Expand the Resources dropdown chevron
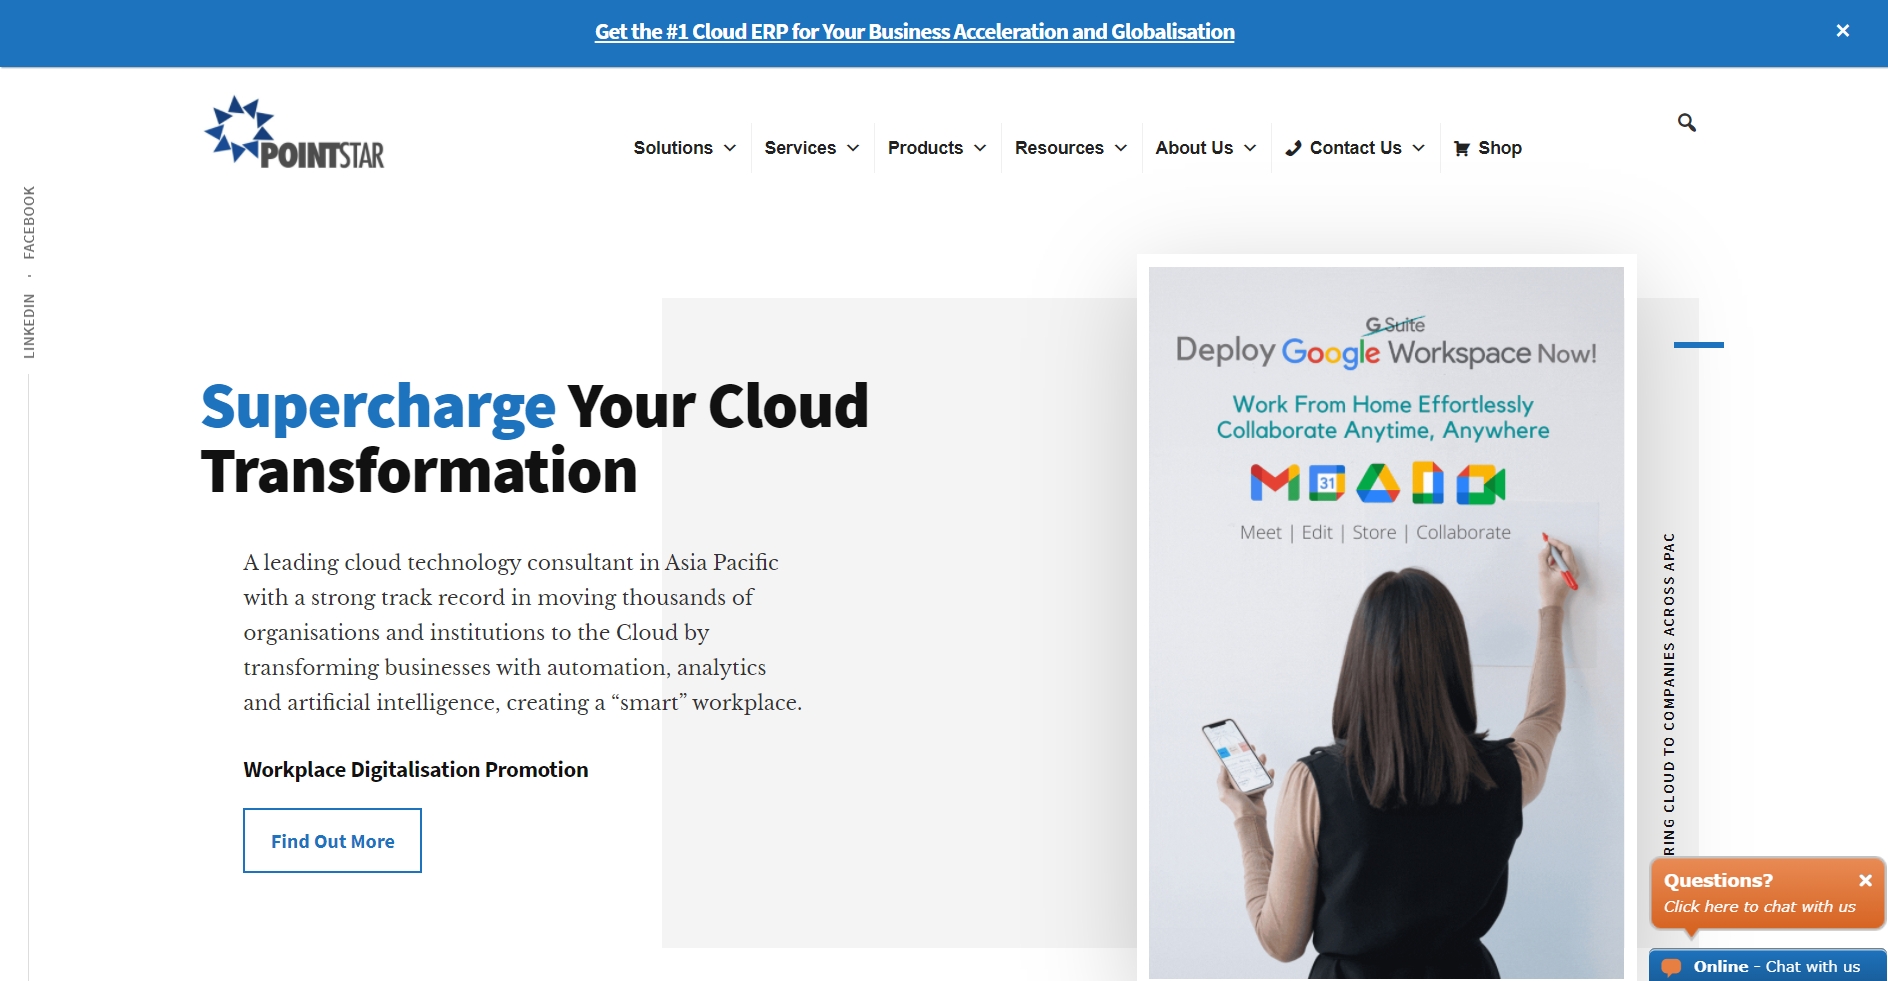This screenshot has width=1888, height=981. click(1121, 148)
